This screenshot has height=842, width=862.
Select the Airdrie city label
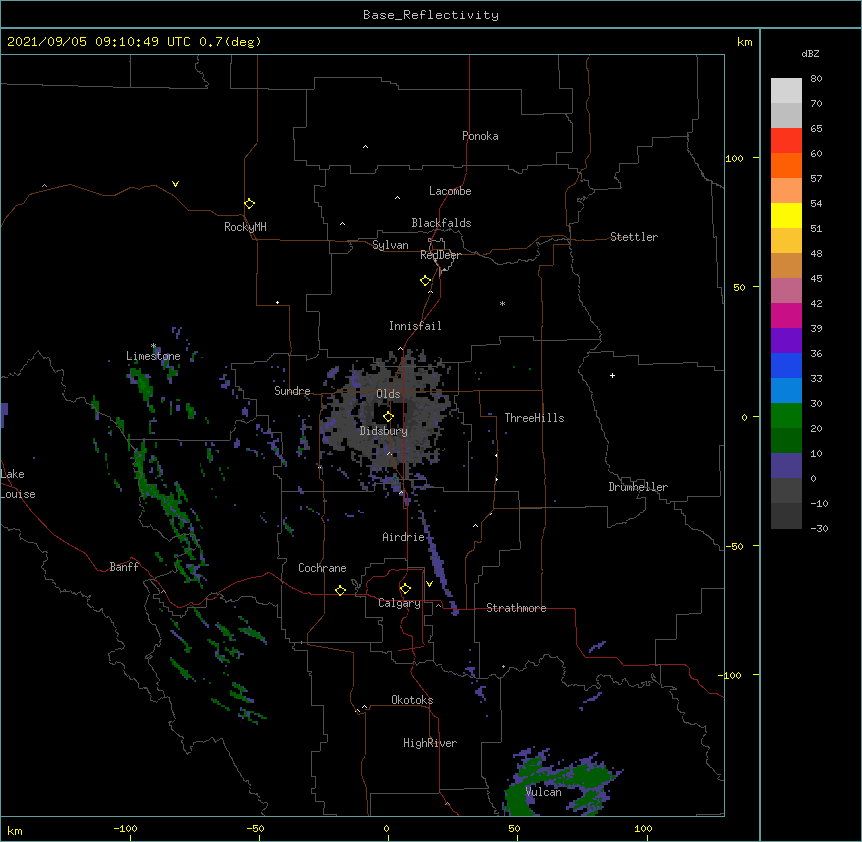[x=404, y=537]
